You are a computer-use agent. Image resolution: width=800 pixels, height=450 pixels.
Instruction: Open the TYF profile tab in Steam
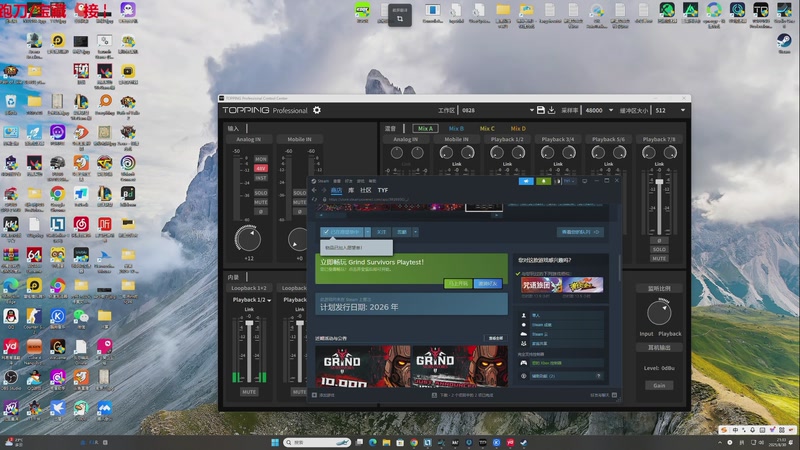point(383,190)
